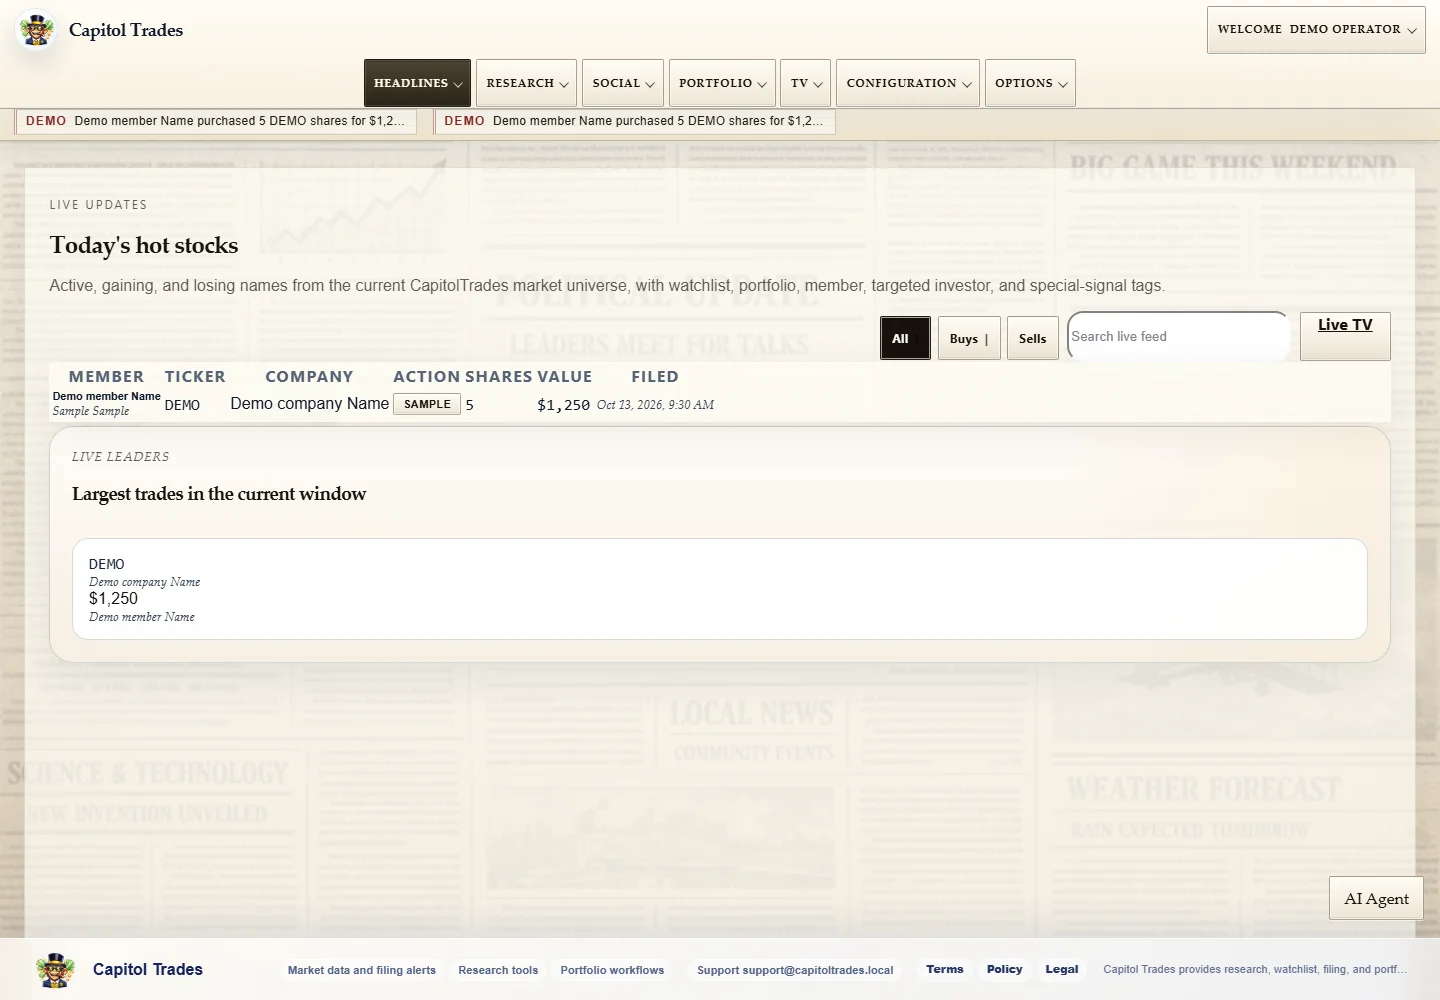Click Market data and filing alerts footer item
Image resolution: width=1440 pixels, height=1000 pixels.
(x=362, y=970)
